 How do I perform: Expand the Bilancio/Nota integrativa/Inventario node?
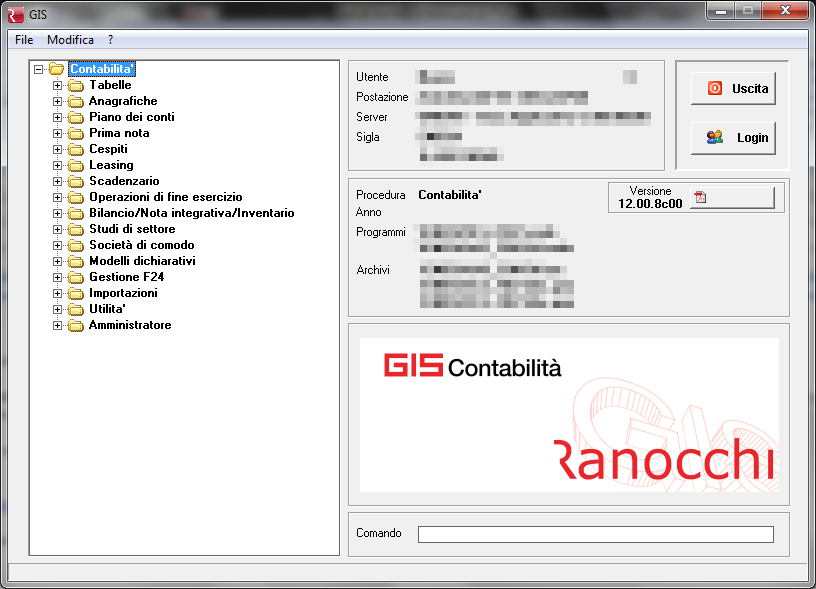57,213
